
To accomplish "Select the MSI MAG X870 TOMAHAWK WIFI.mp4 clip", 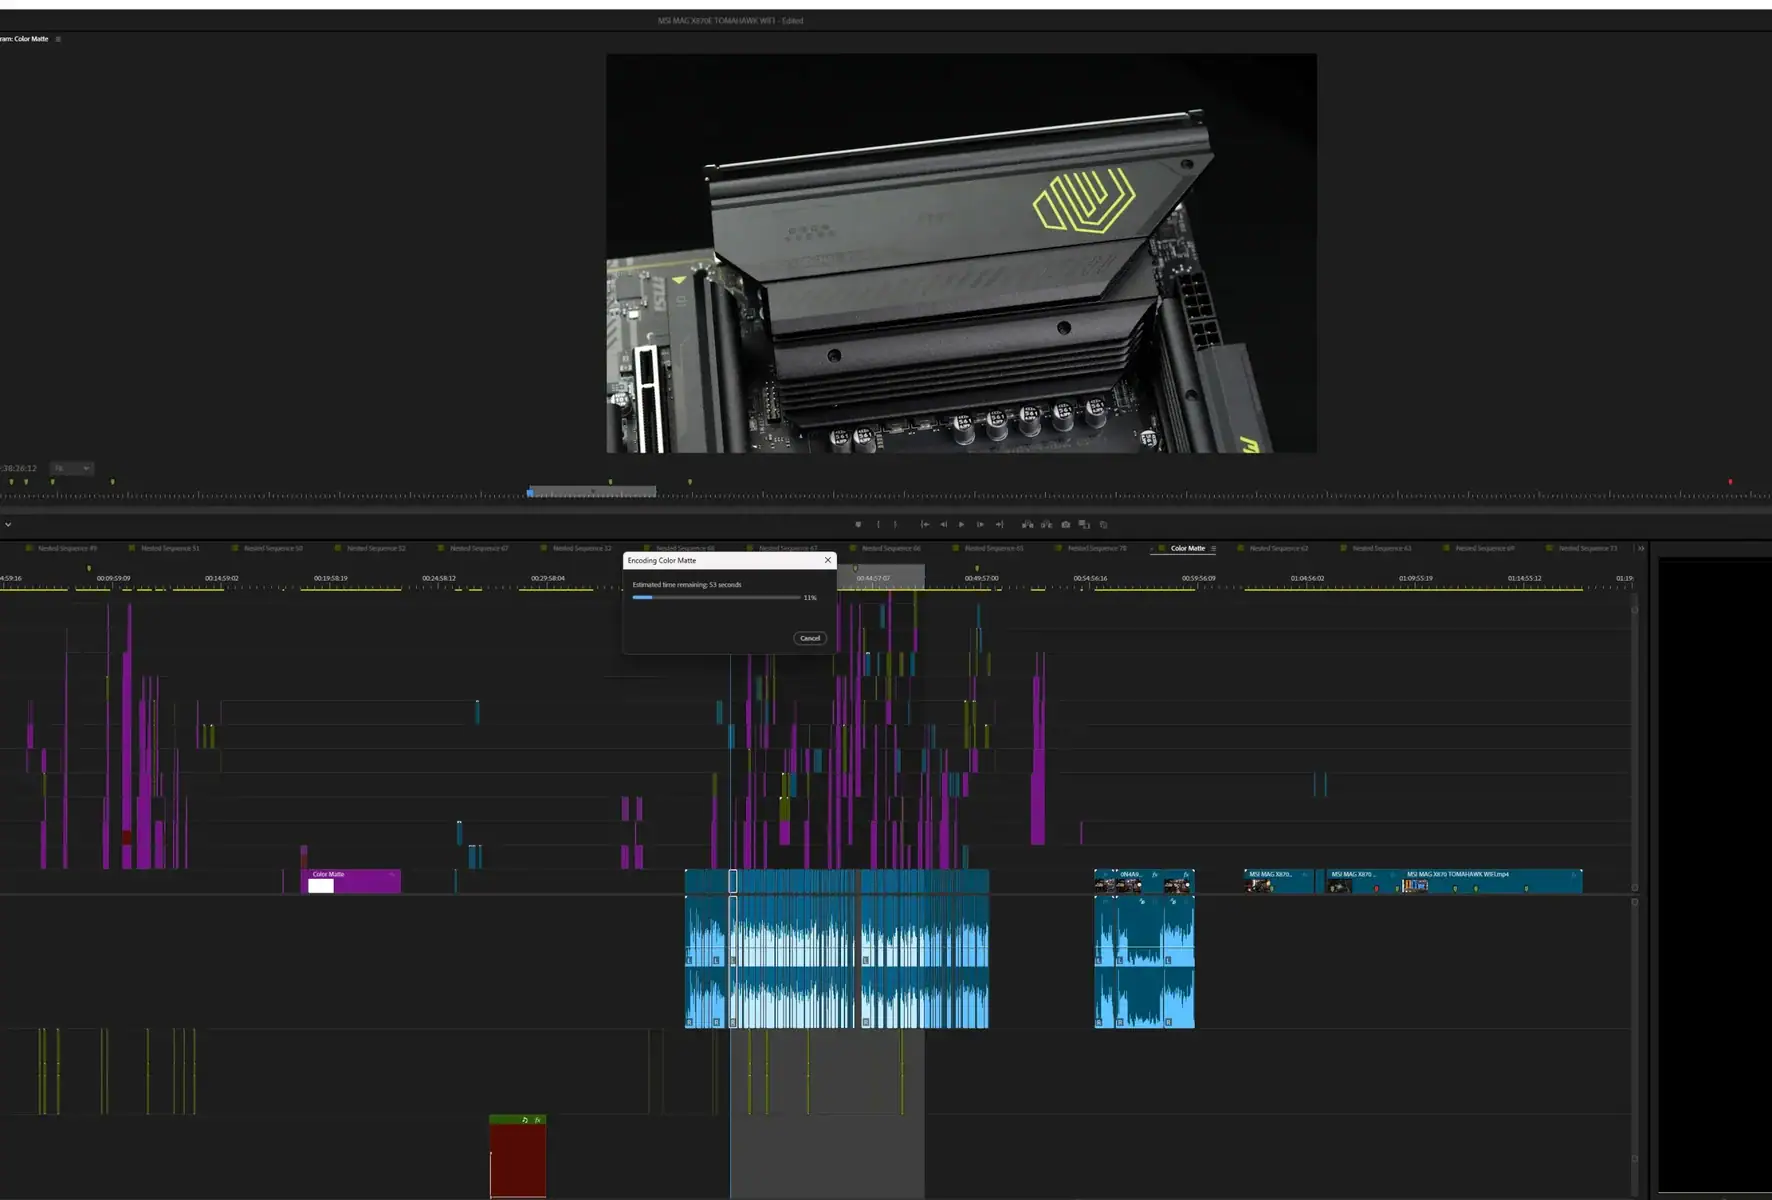I will point(1491,881).
